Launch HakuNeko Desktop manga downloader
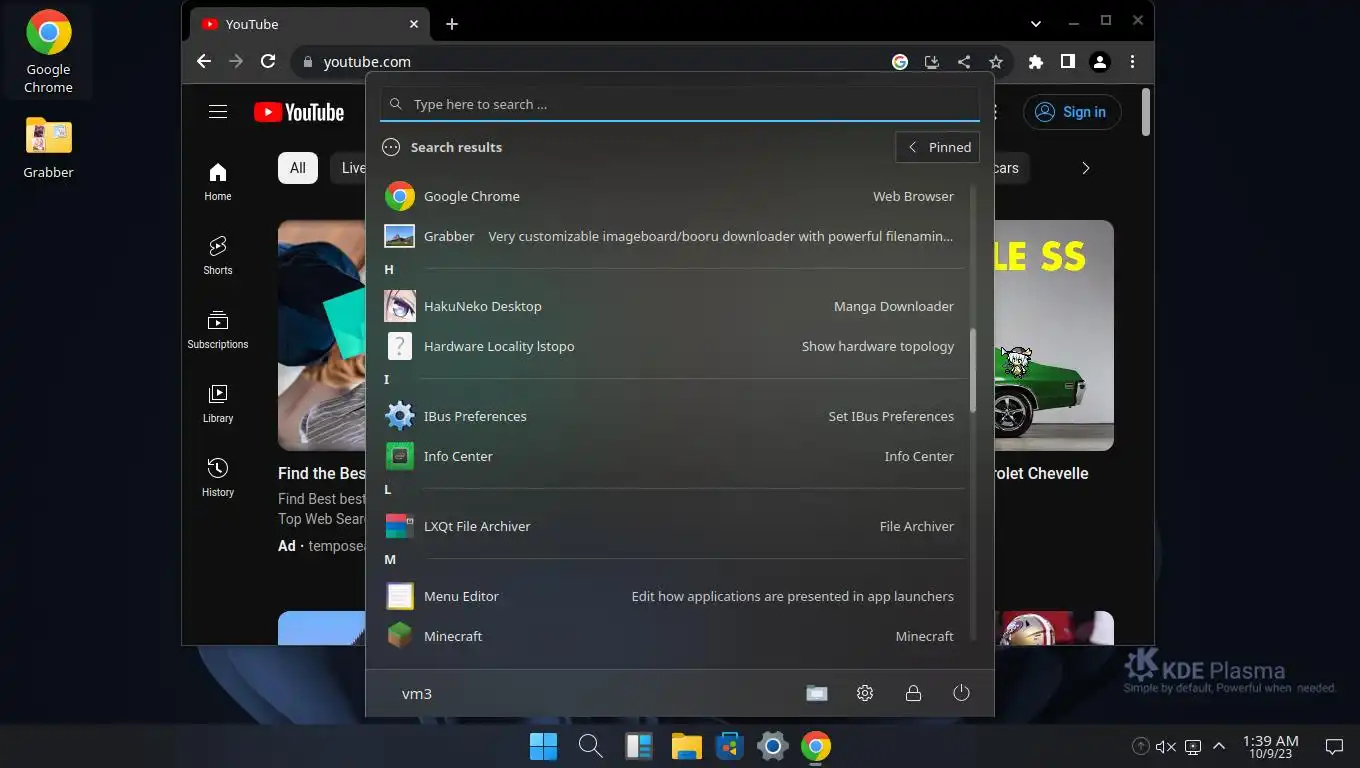The width and height of the screenshot is (1360, 768). tap(669, 306)
